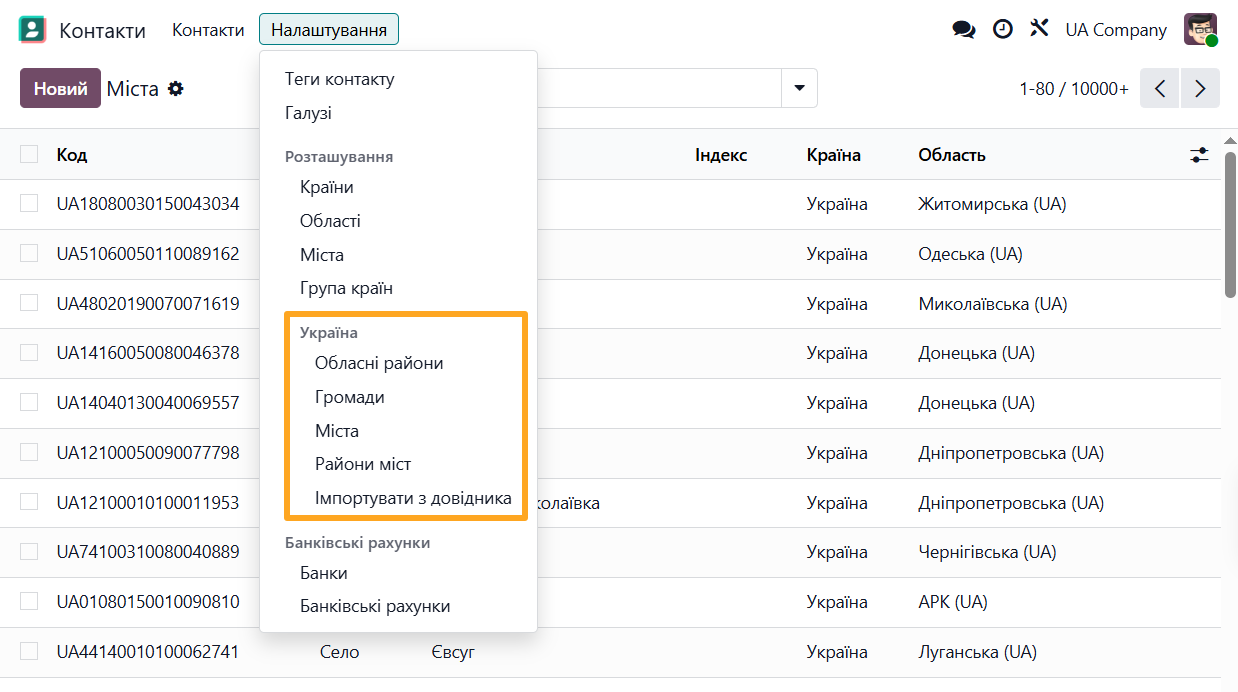The width and height of the screenshot is (1238, 692).
Task: Choose Імпортувати з довідника
Action: (x=413, y=498)
